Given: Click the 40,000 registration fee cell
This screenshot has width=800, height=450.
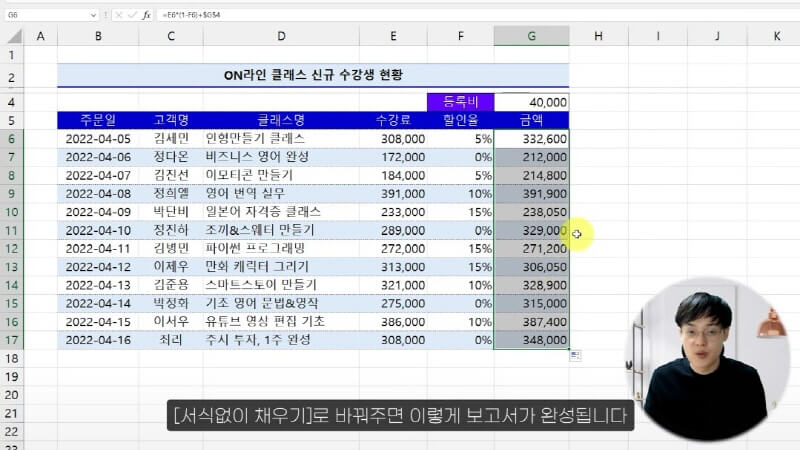Looking at the screenshot, I should (532, 102).
